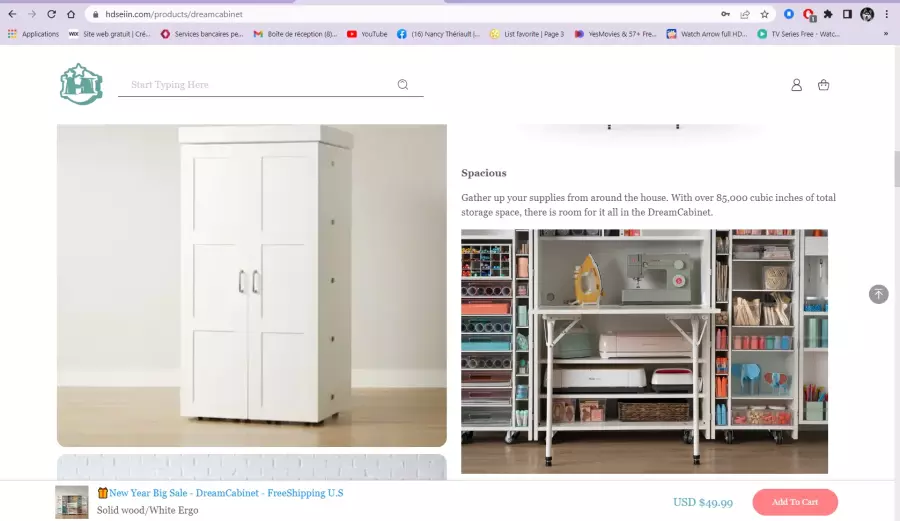Click the scroll-to-top arrow button
This screenshot has width=900, height=521.
(x=878, y=294)
